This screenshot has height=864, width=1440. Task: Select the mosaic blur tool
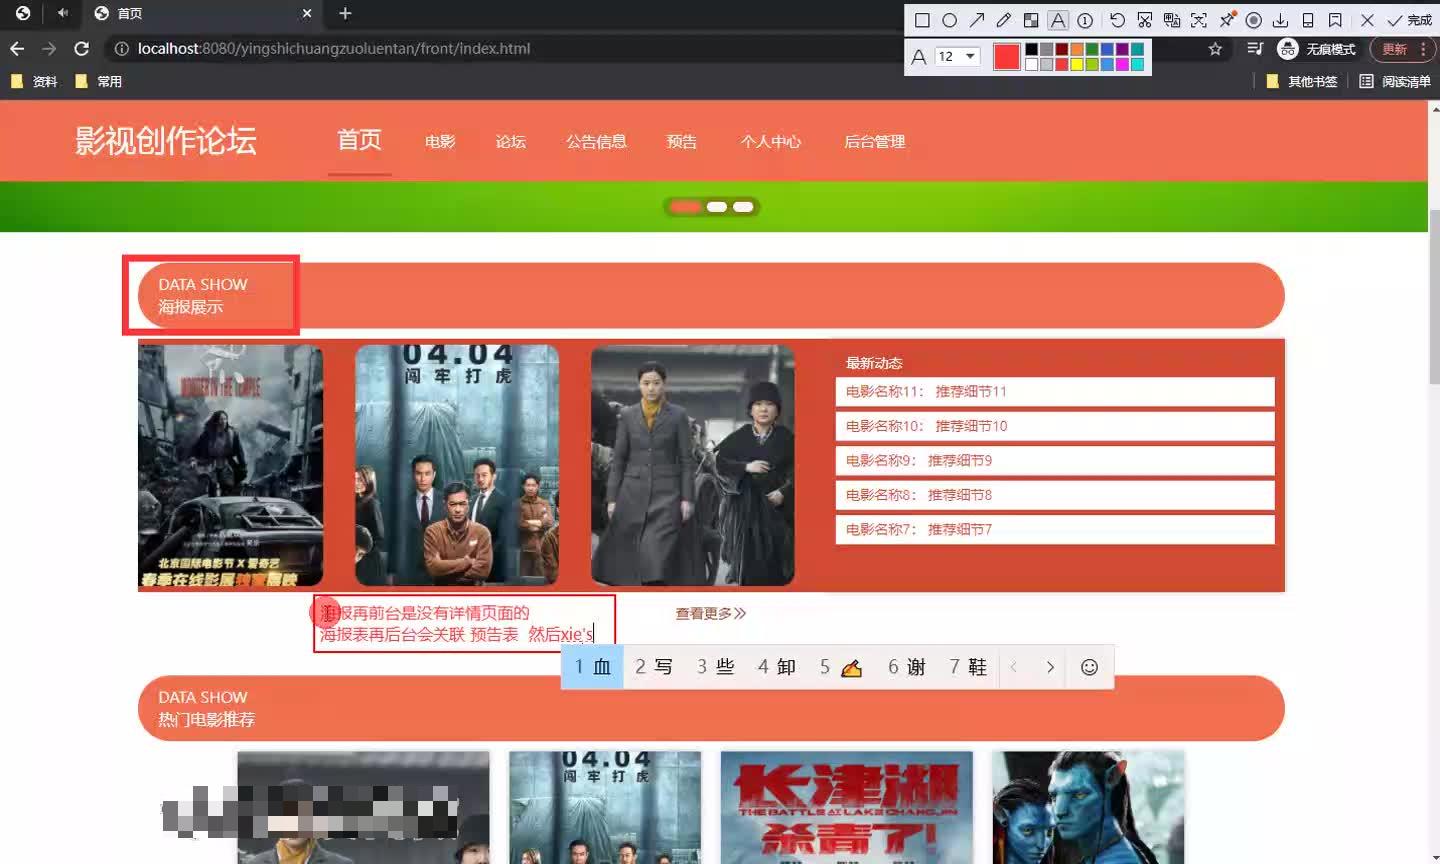(1030, 19)
